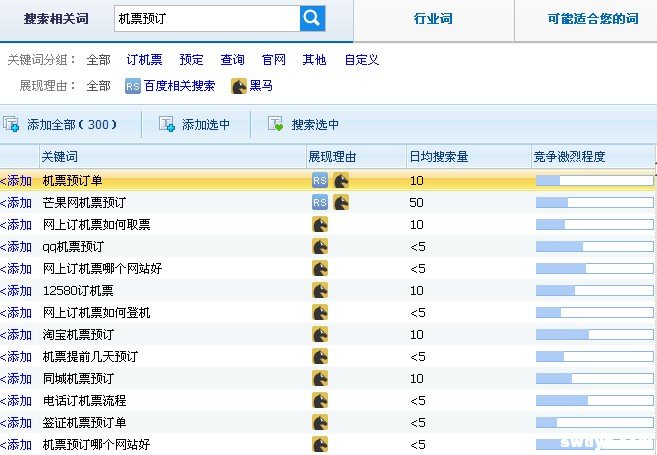Filter by 黑马 reason
Viewport: 657px width, 455px height.
pyautogui.click(x=261, y=86)
